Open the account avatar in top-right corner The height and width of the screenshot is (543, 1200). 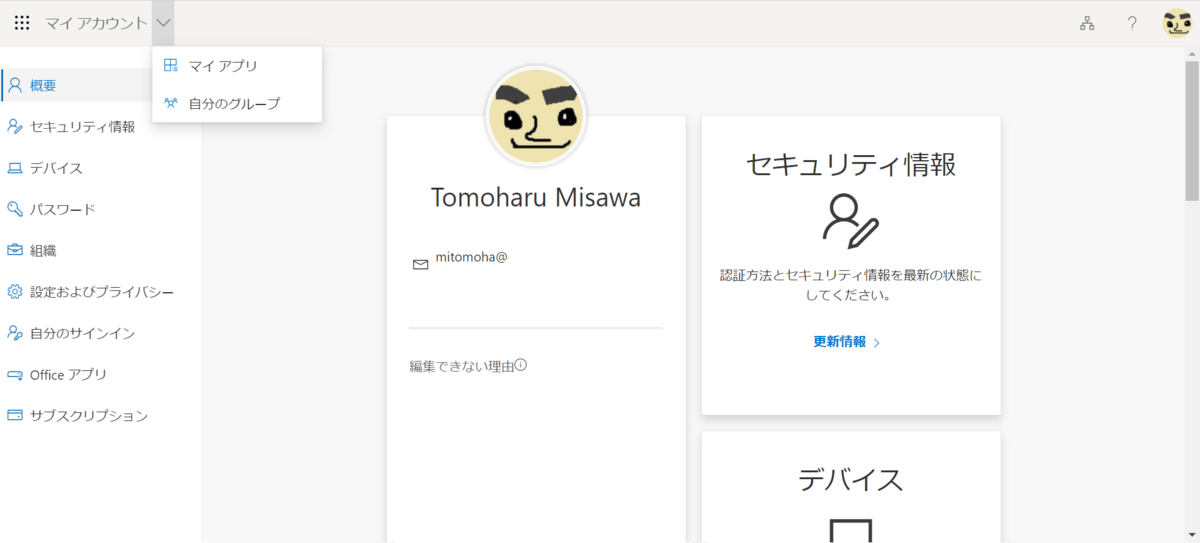pos(1177,23)
